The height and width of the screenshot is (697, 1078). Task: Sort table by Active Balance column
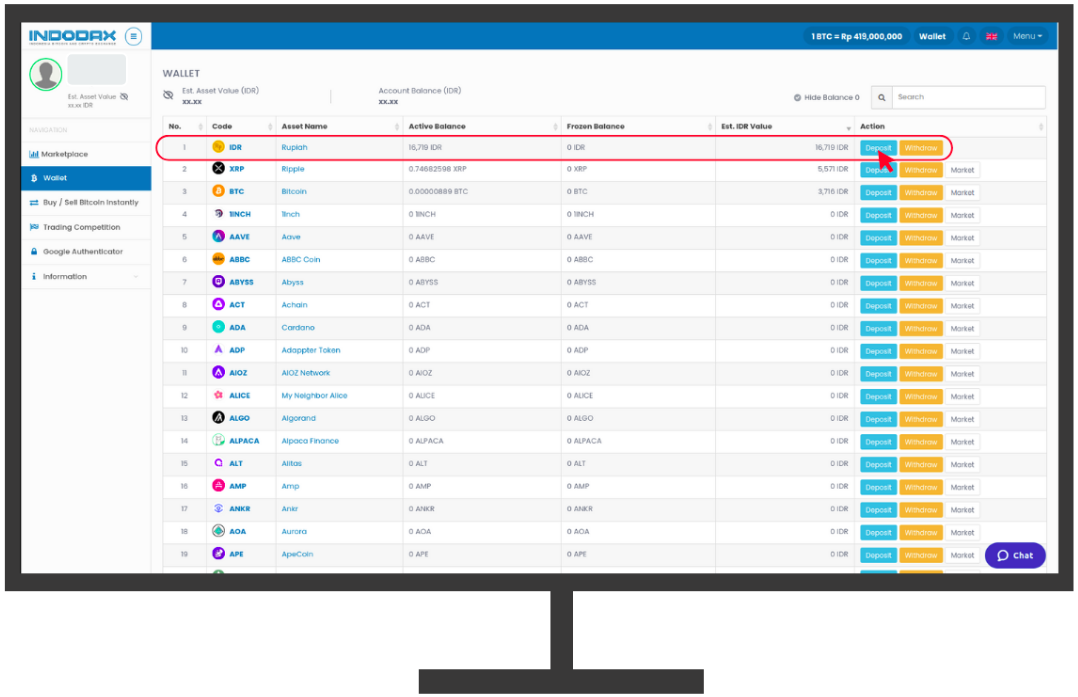coord(482,126)
